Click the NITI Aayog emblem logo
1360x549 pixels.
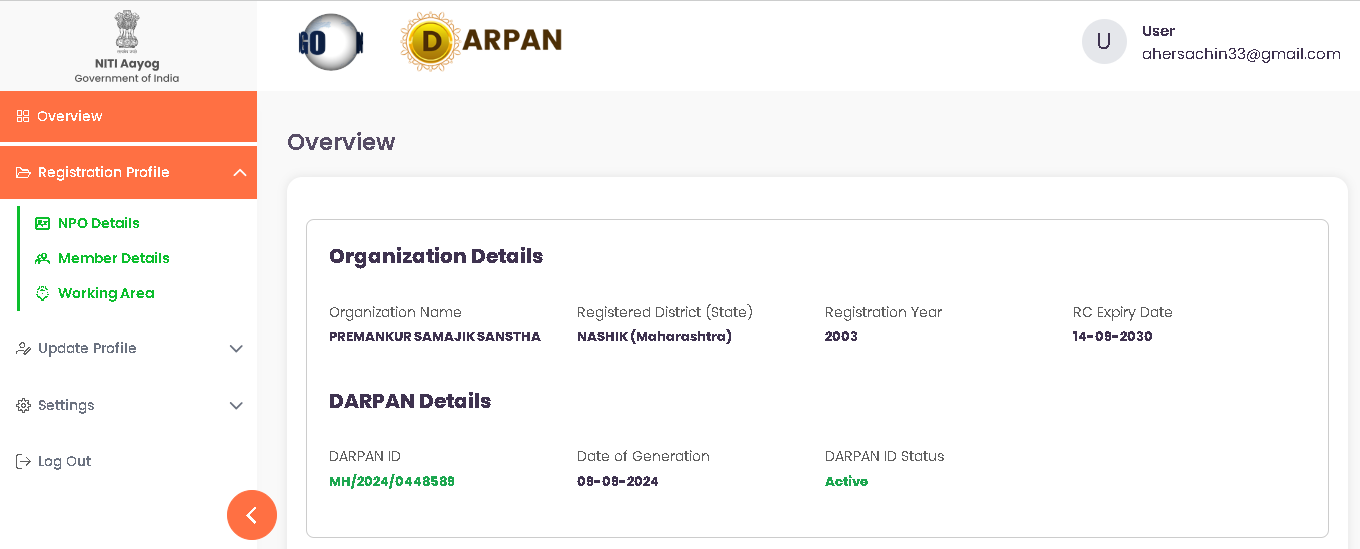[127, 31]
